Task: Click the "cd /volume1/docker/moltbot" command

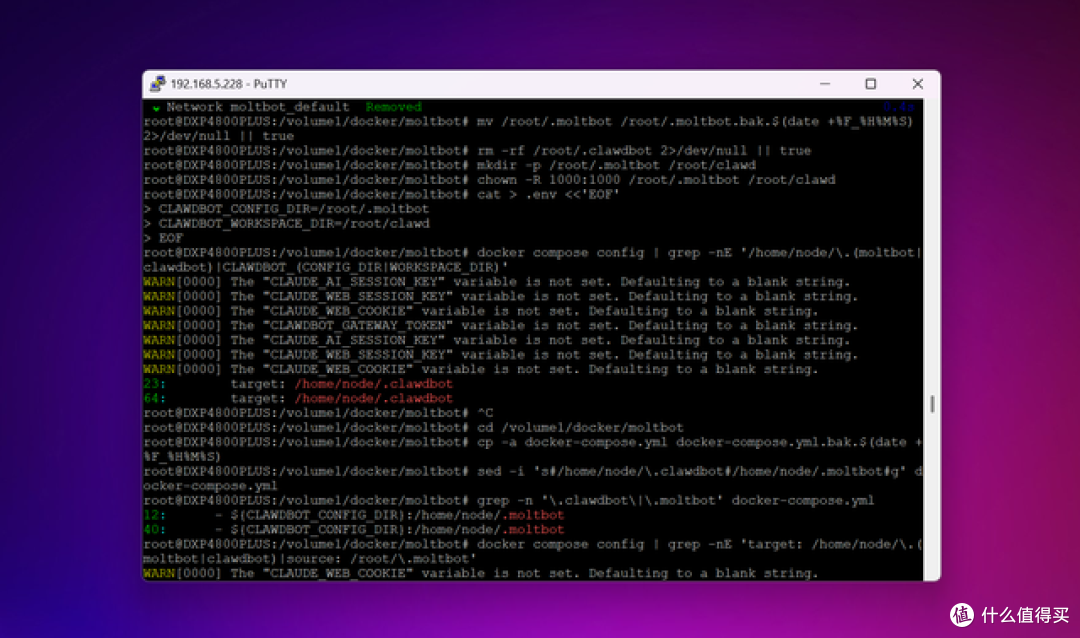Action: pyautogui.click(x=580, y=427)
